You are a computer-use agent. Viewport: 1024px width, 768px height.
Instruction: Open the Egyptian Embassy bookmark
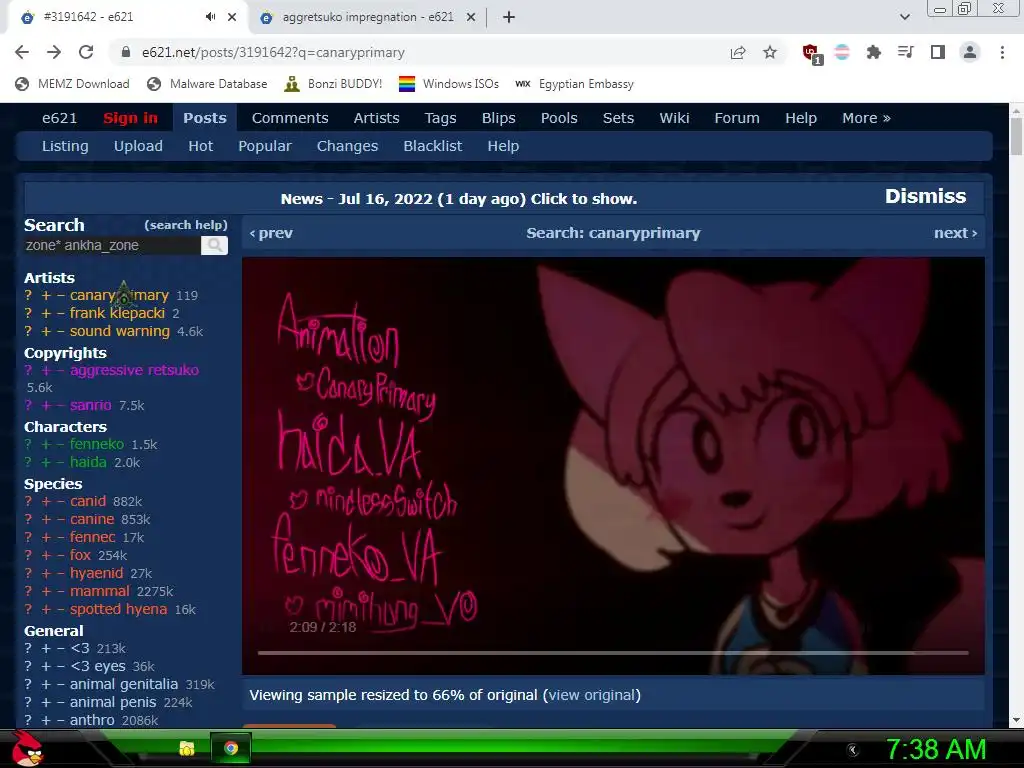575,84
